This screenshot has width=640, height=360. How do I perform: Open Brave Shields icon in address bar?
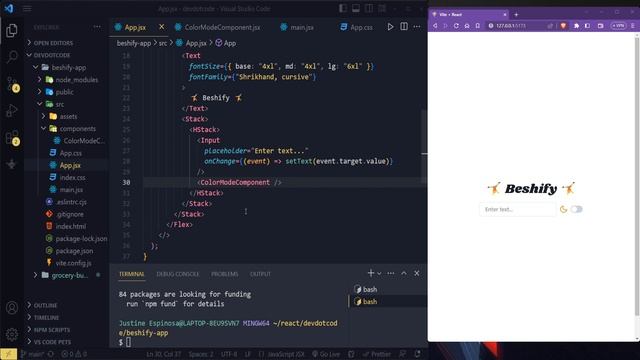point(563,26)
